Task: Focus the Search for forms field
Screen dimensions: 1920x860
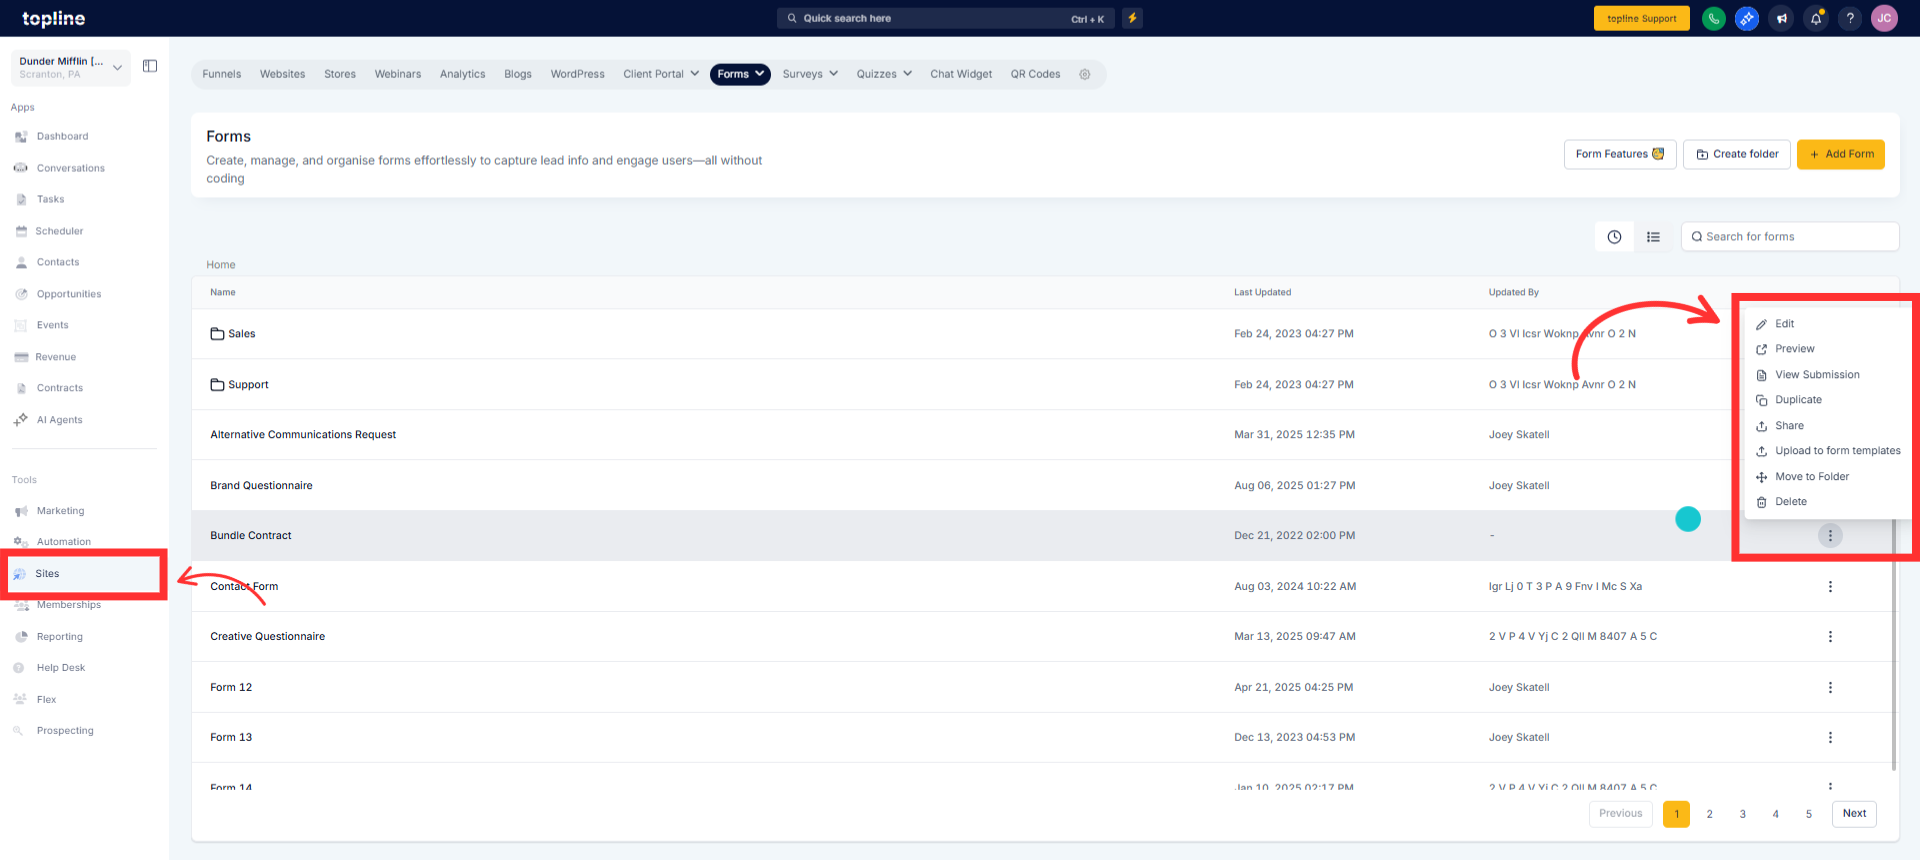Action: point(1790,237)
